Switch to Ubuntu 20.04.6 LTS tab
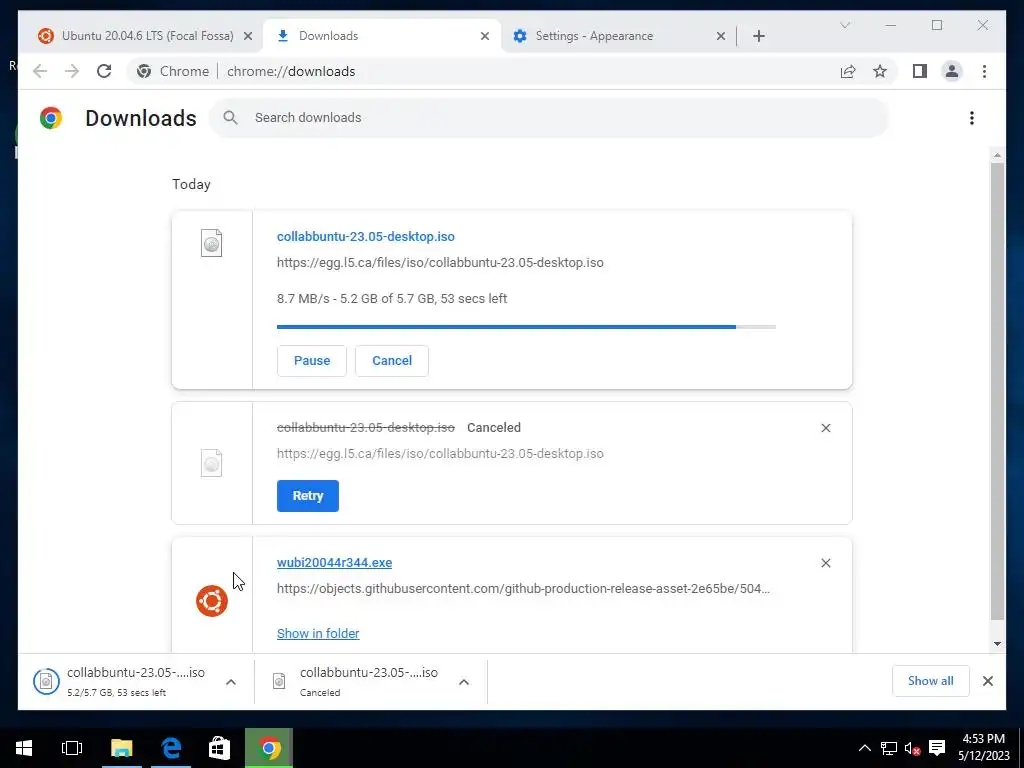The height and width of the screenshot is (768, 1024). 147,36
